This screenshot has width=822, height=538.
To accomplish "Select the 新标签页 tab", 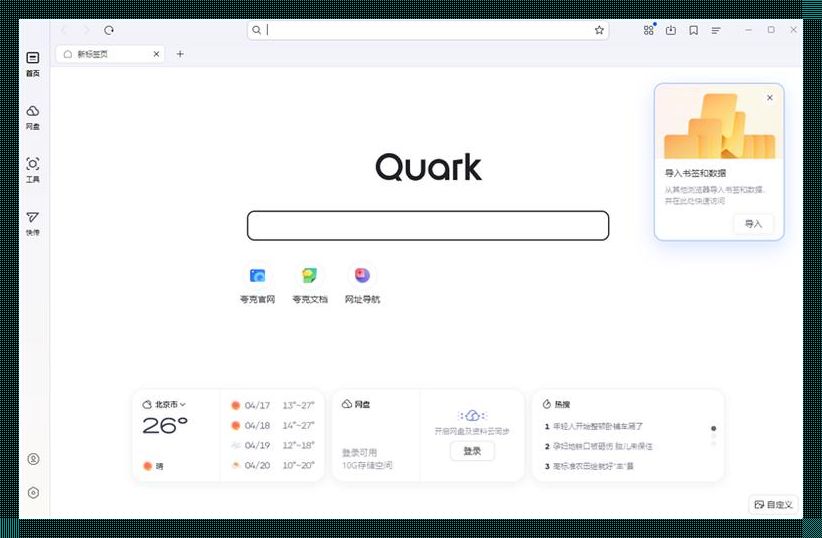I will click(110, 54).
